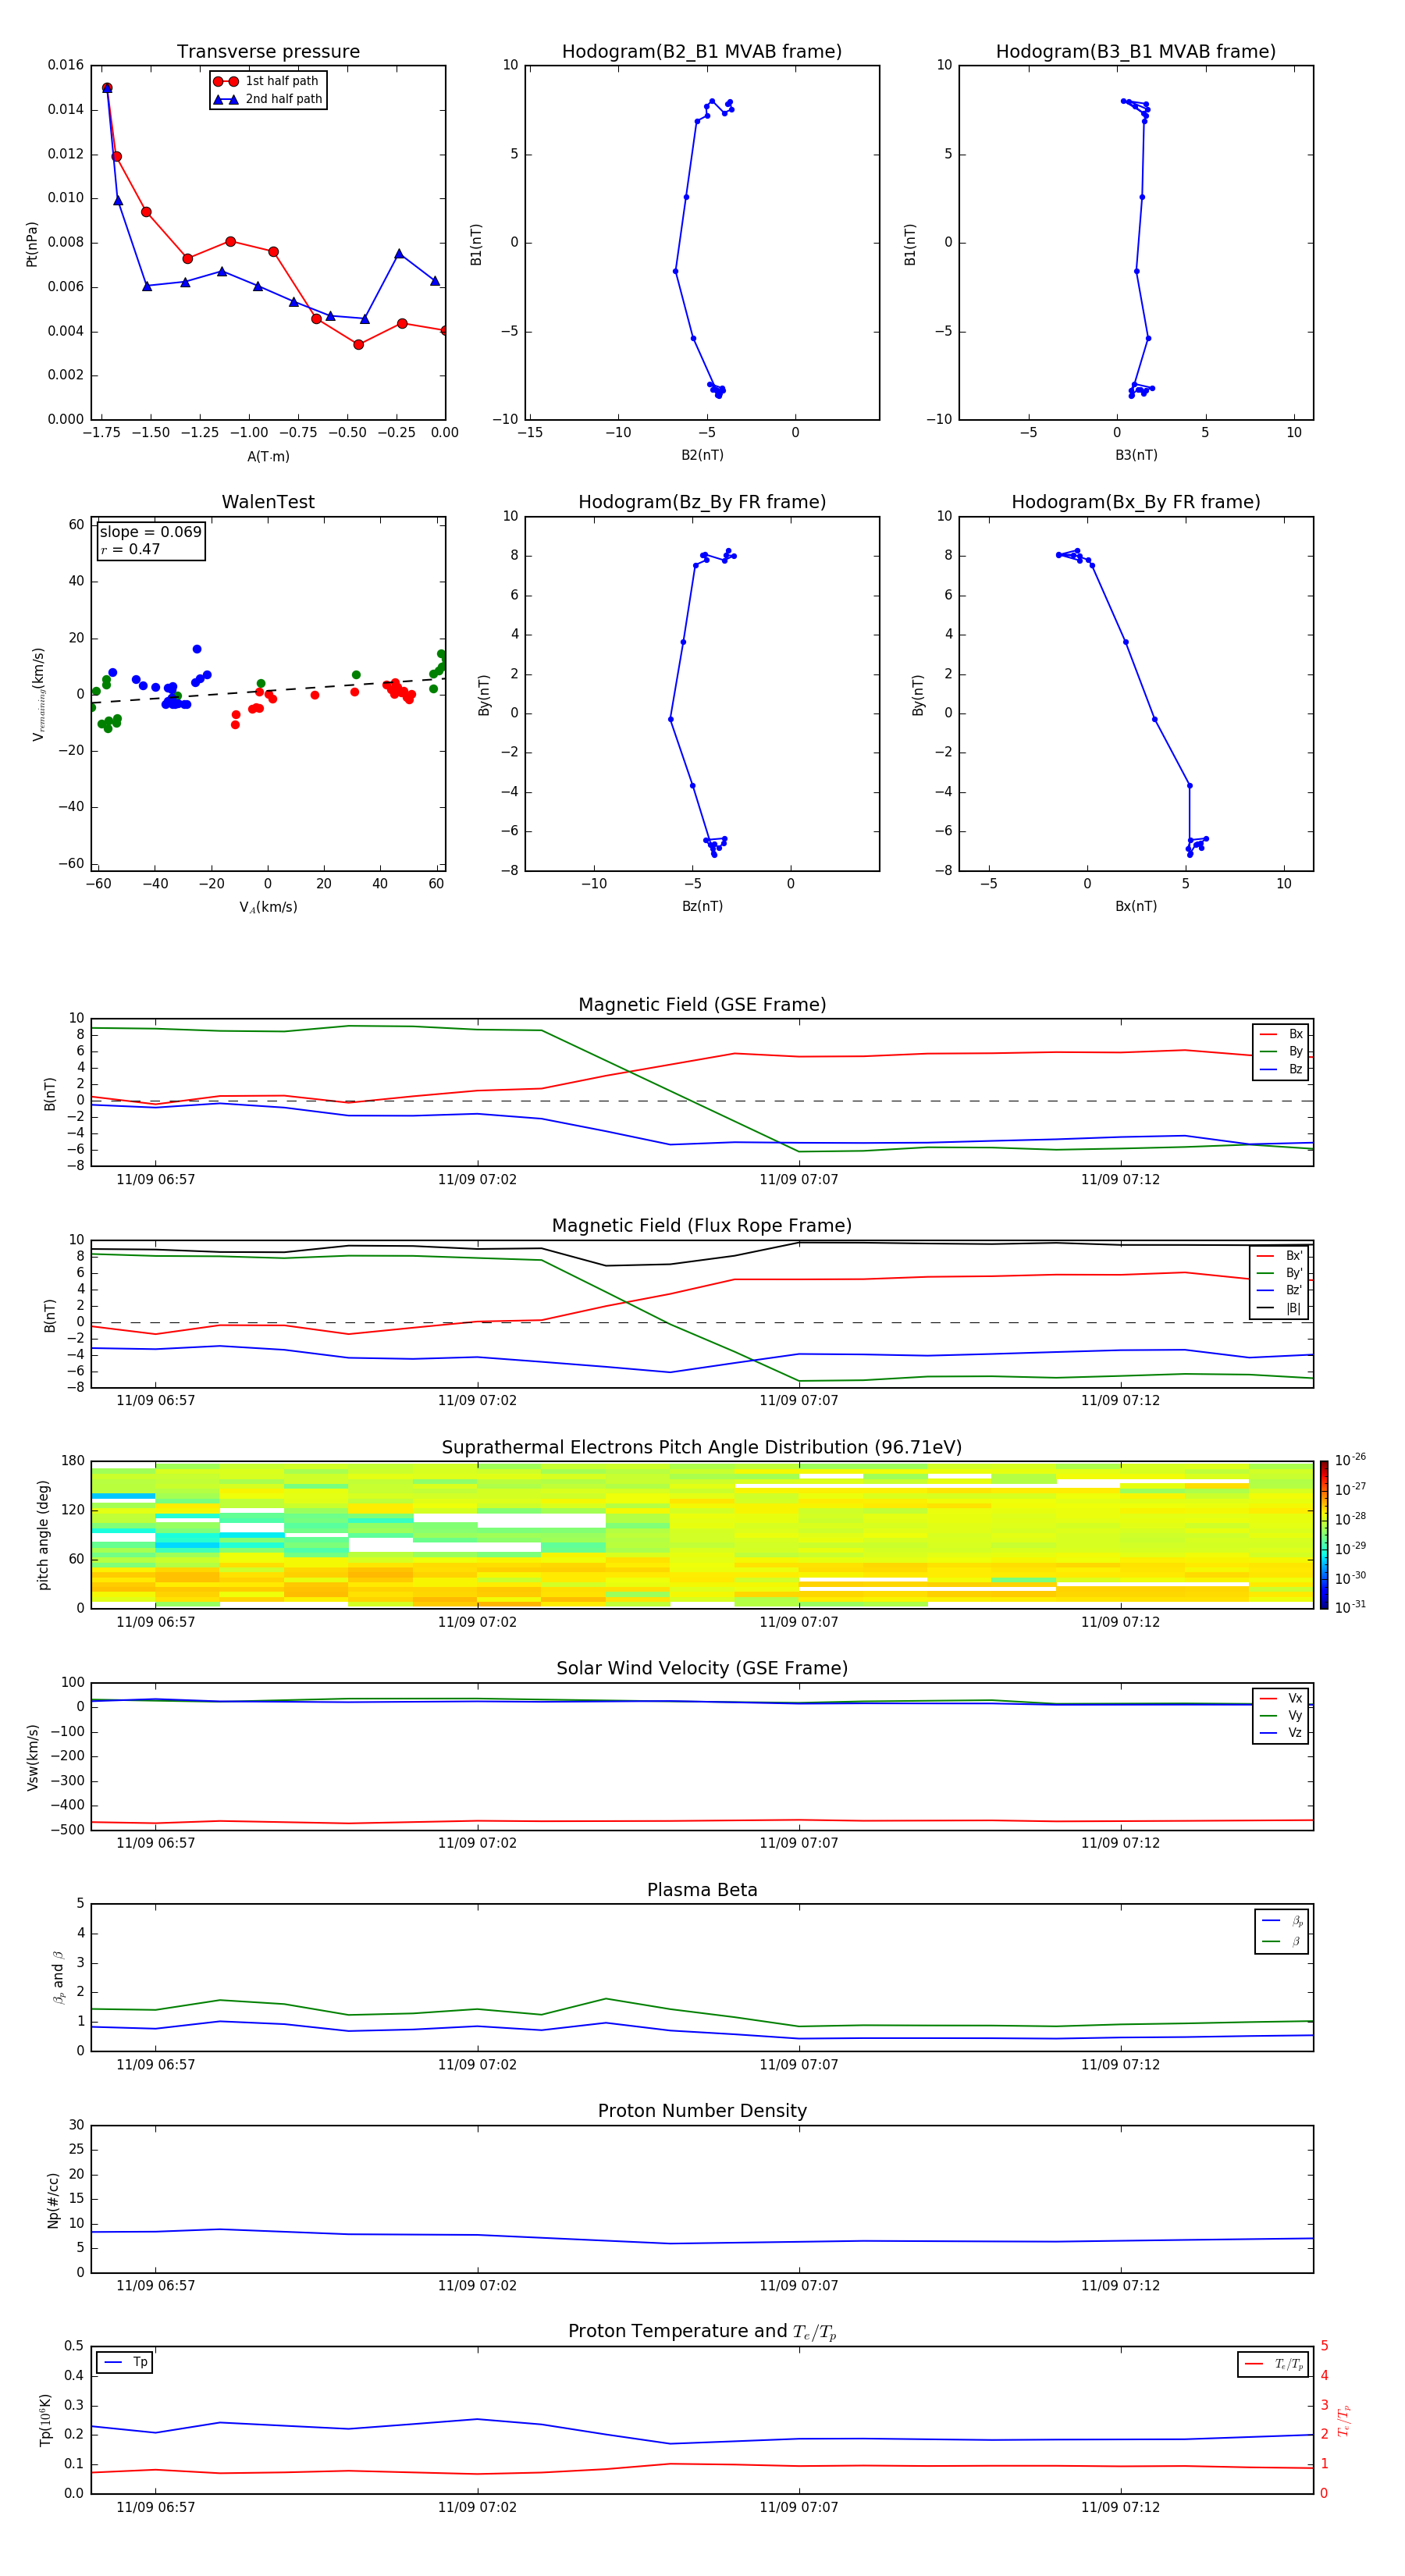Click the 'Bz(nT)' x-axis label
The width and height of the screenshot is (1405, 2576).
click(702, 906)
